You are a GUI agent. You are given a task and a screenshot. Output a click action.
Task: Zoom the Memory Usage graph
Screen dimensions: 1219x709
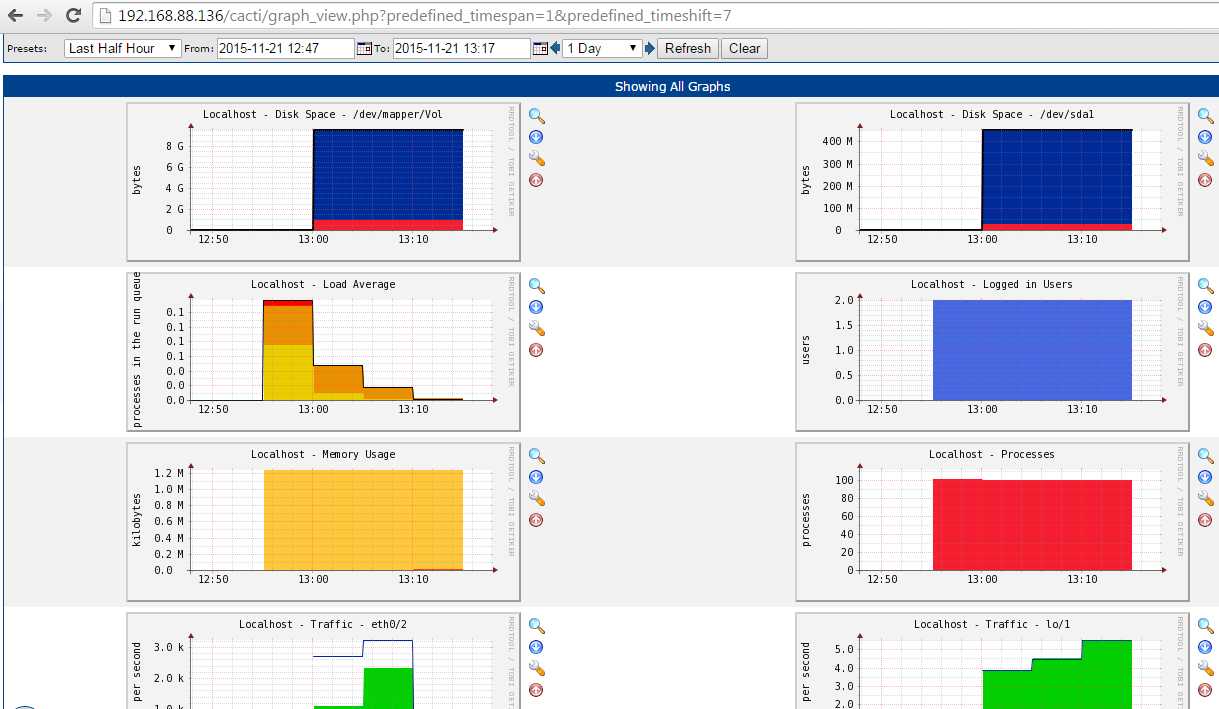pos(536,456)
